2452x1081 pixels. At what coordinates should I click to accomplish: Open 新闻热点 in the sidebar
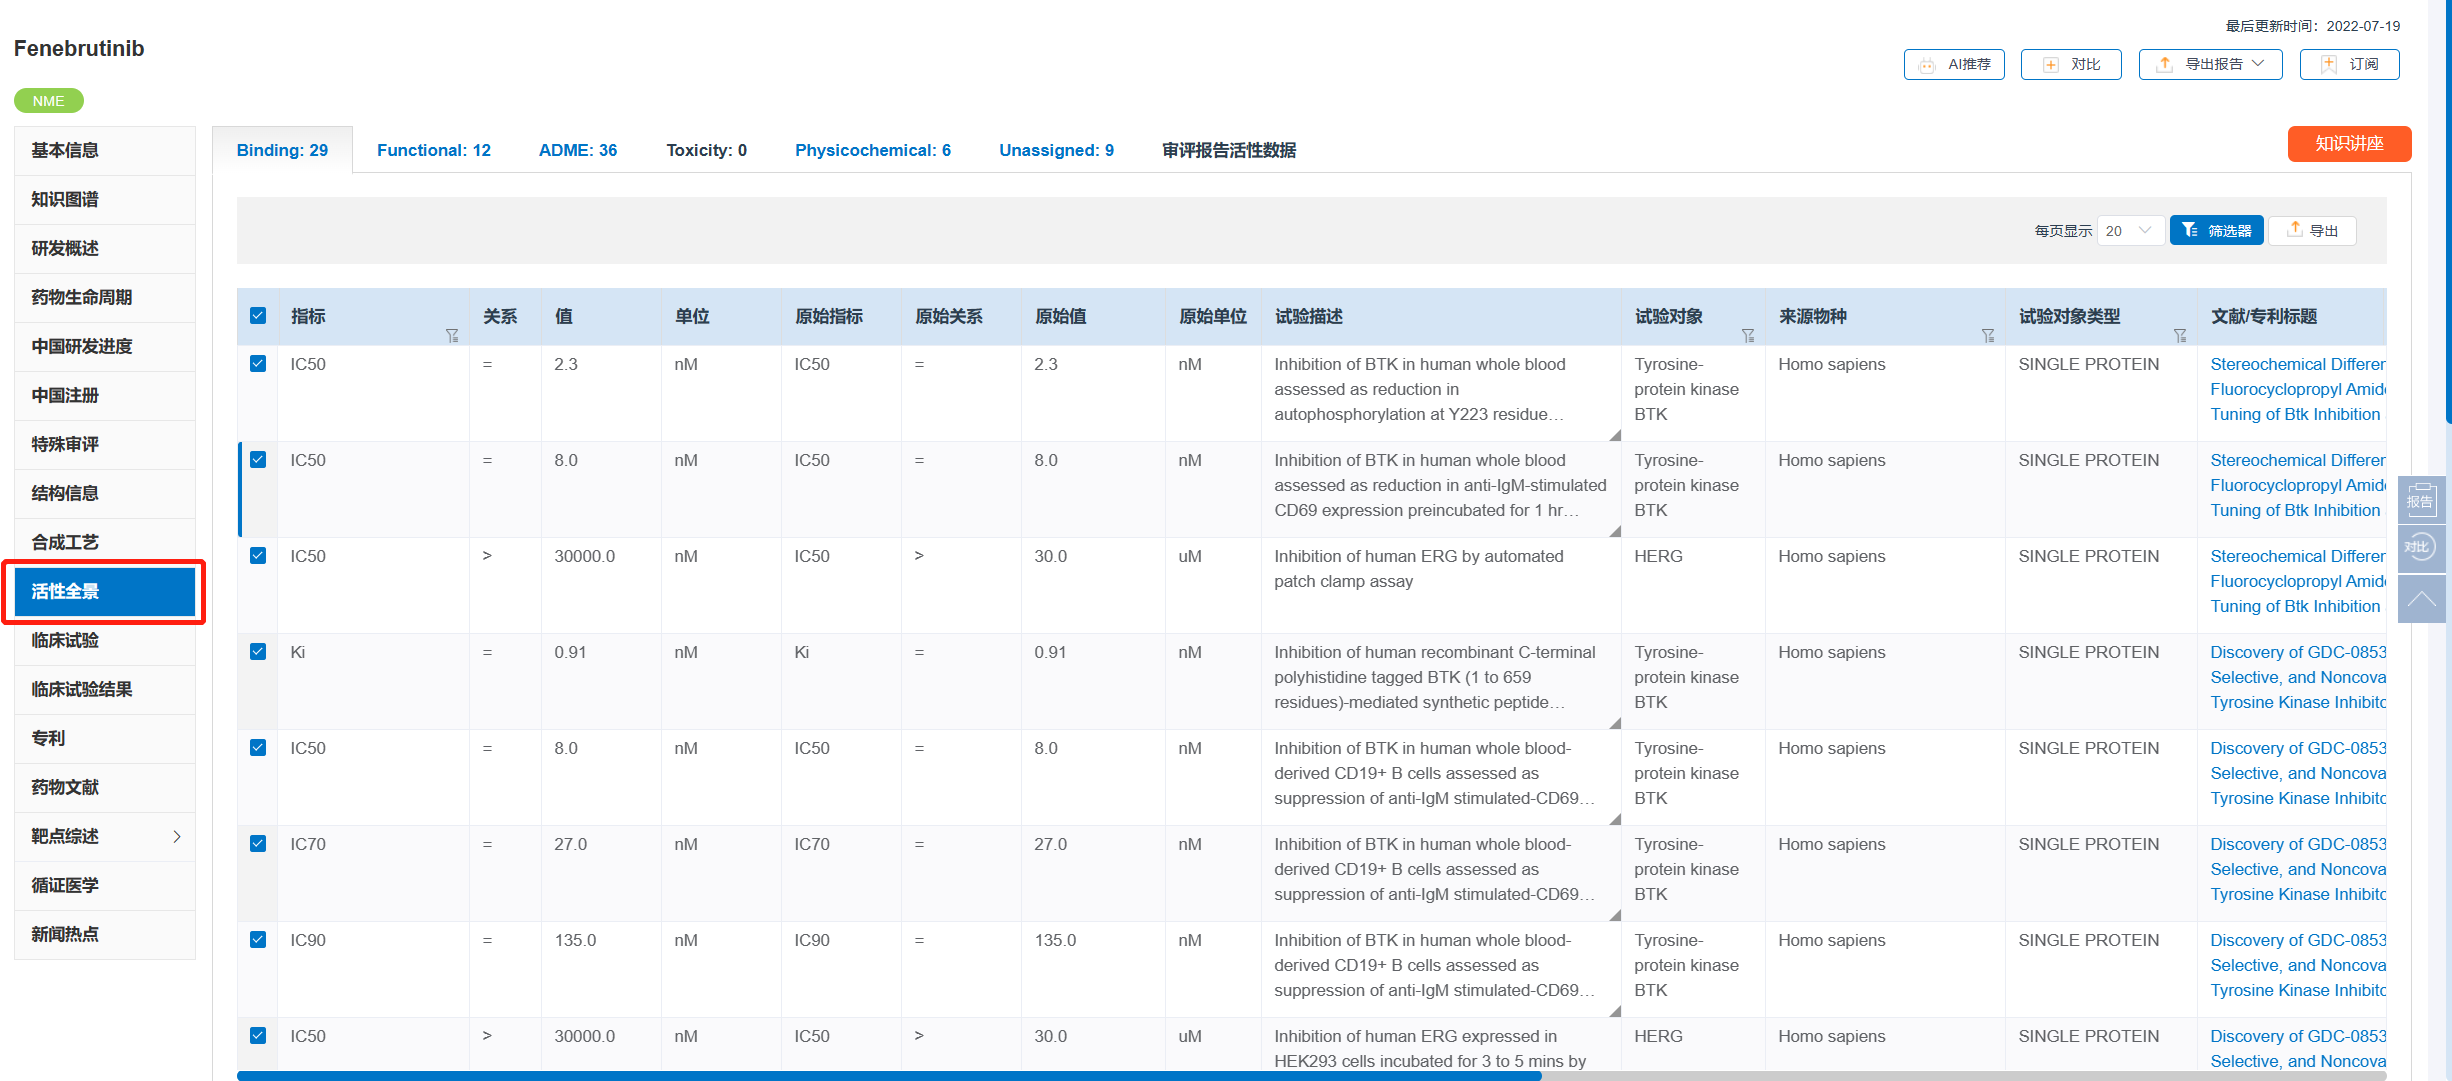tap(105, 934)
